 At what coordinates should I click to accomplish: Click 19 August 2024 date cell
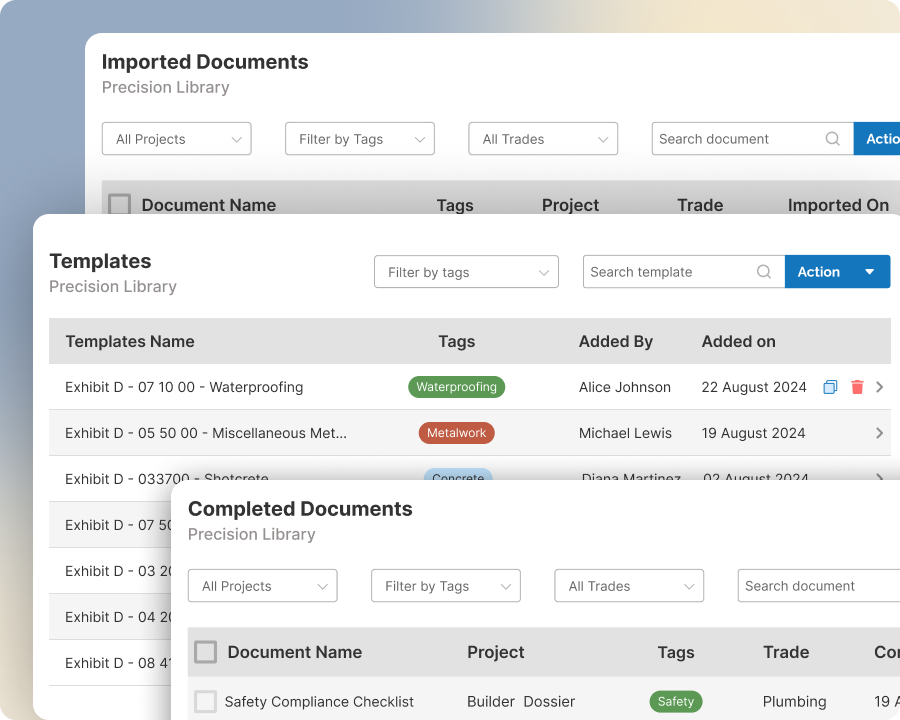tap(753, 433)
